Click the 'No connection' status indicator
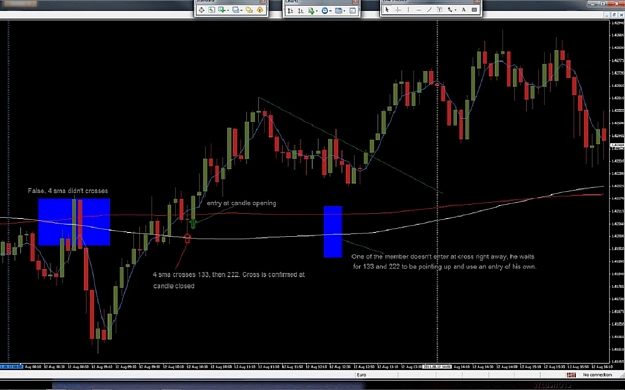625x390 pixels. 597,375
